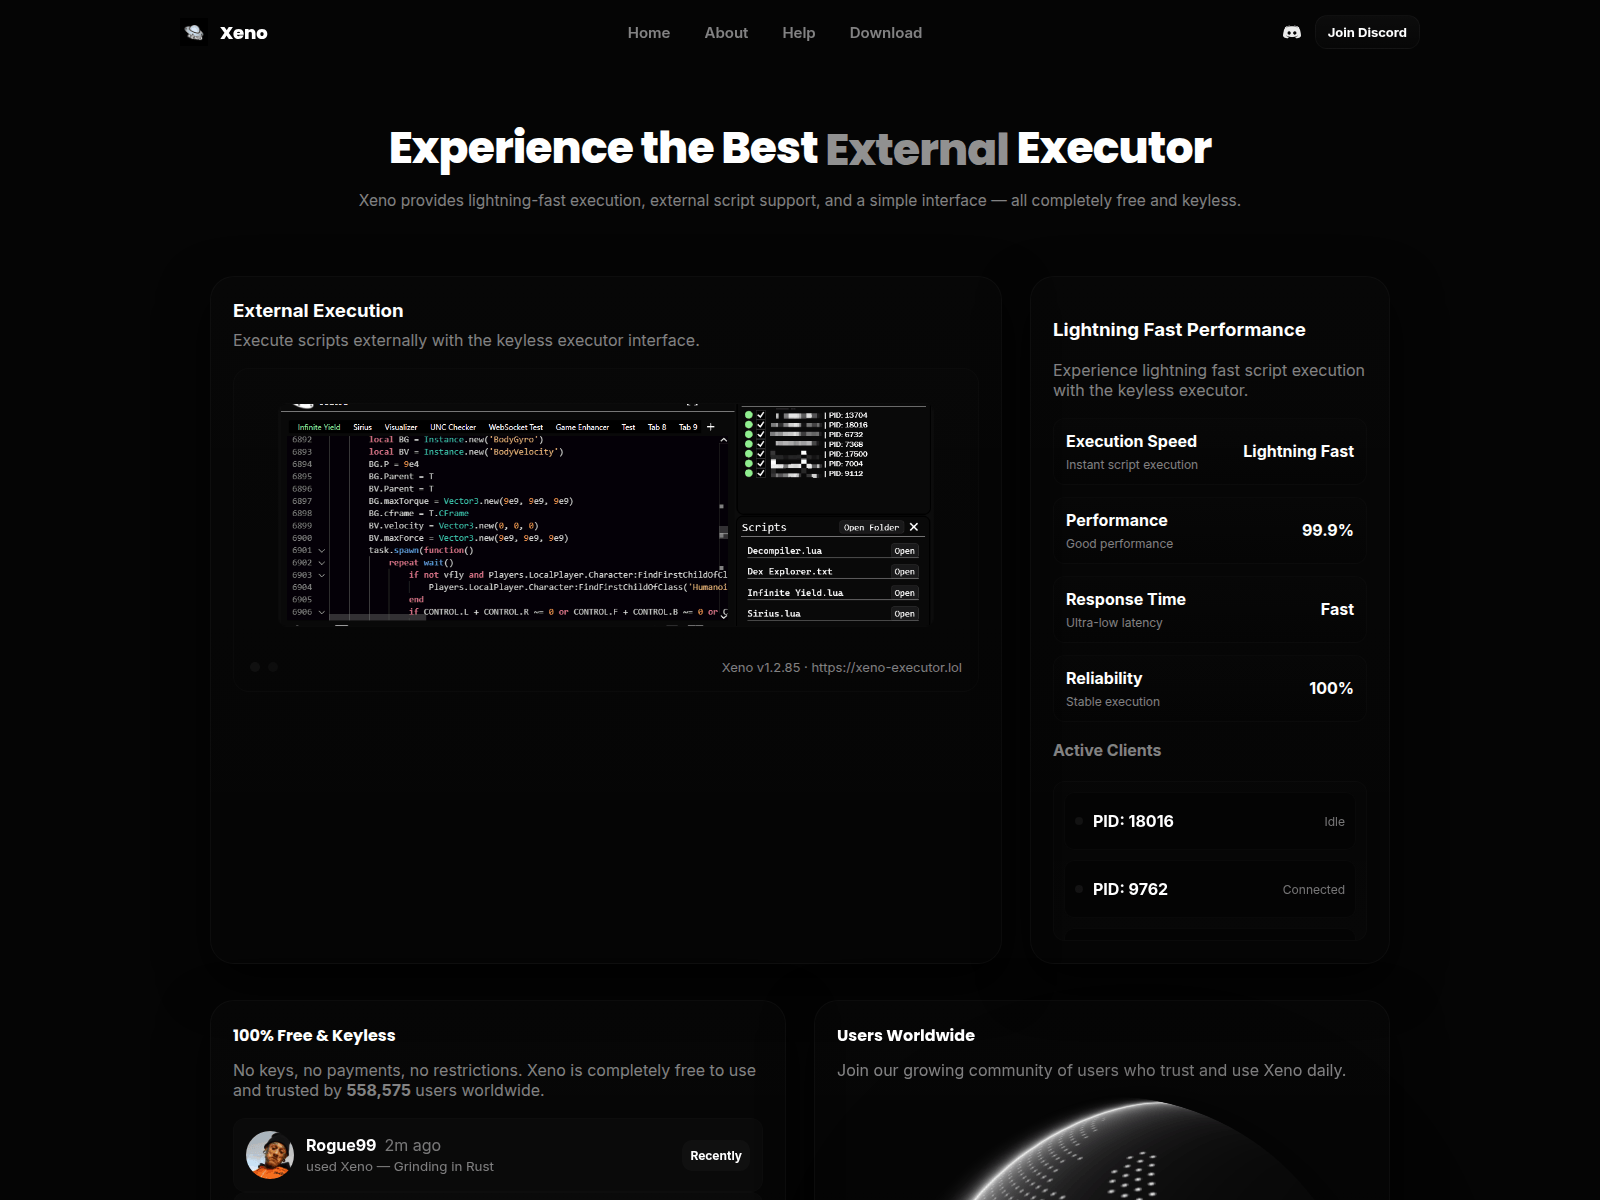
Task: Click Open next to Dex Explorer.txt
Action: click(x=904, y=572)
